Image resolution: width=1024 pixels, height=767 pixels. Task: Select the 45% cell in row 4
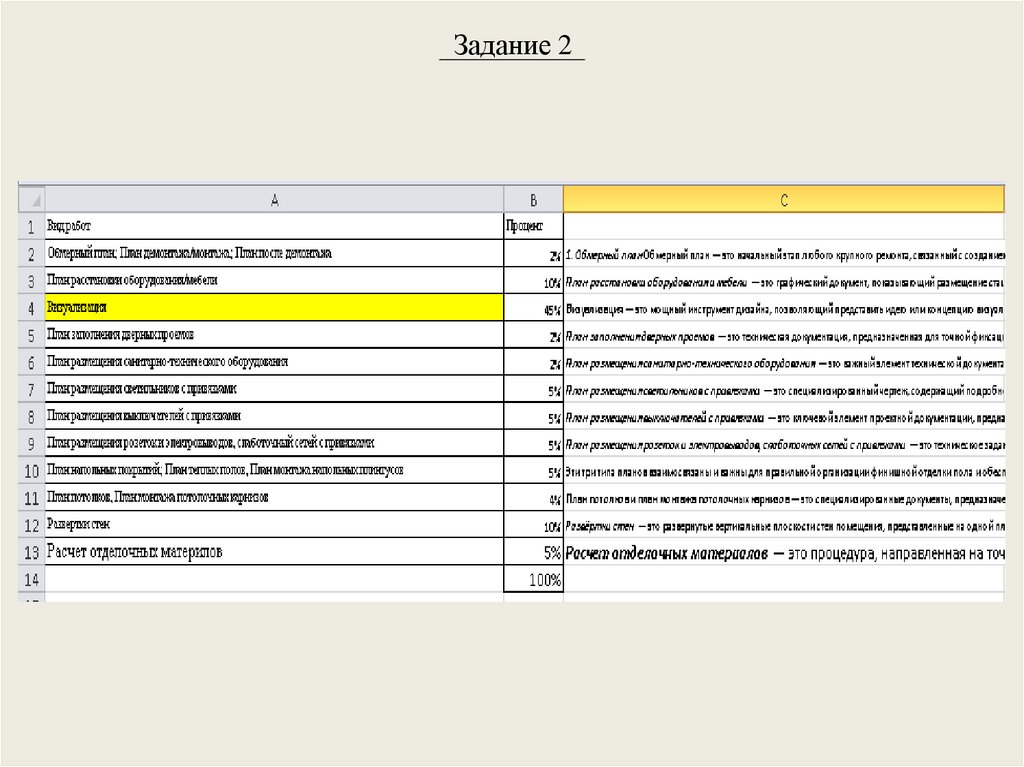[534, 308]
